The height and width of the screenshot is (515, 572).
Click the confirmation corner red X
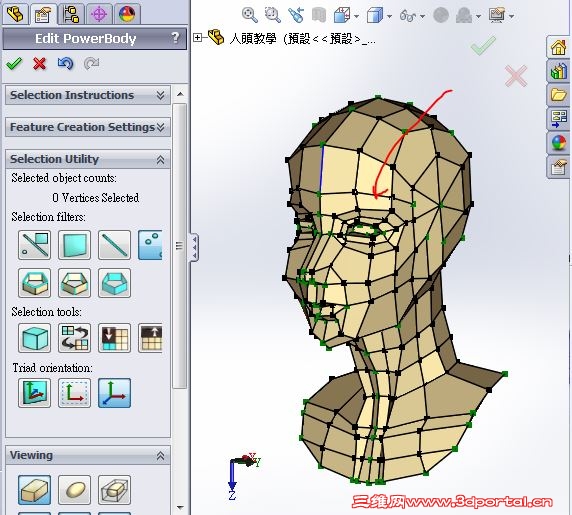pyautogui.click(x=516, y=76)
